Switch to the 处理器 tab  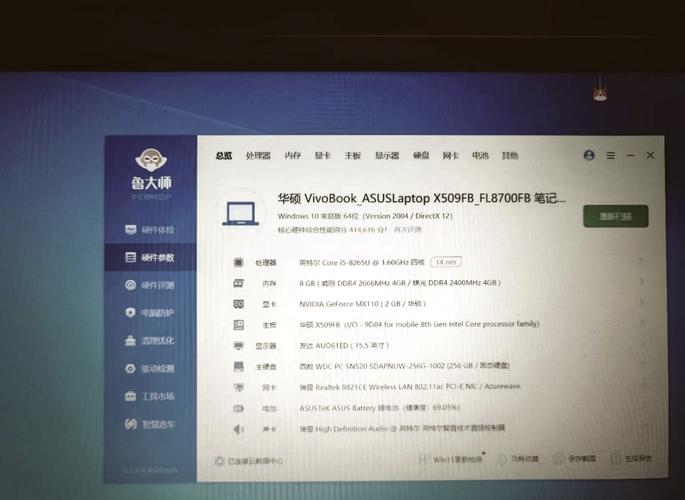(258, 156)
